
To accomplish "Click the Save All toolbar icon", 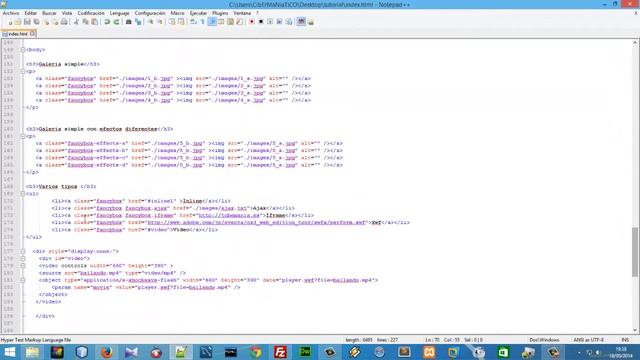I will coord(36,22).
